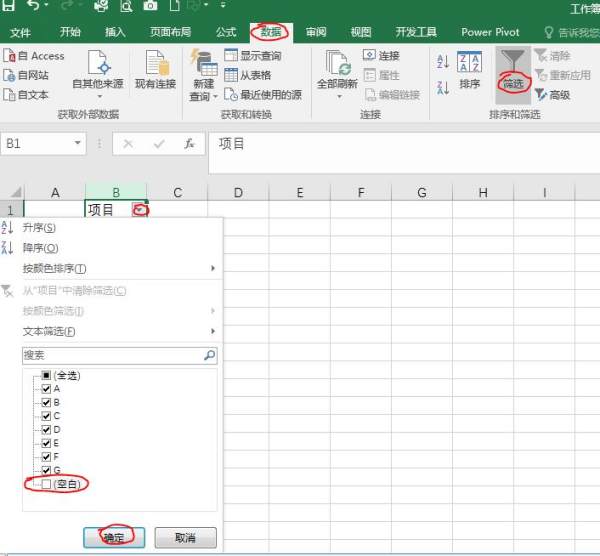
Task: Click the insert function fx icon
Action: [189, 144]
